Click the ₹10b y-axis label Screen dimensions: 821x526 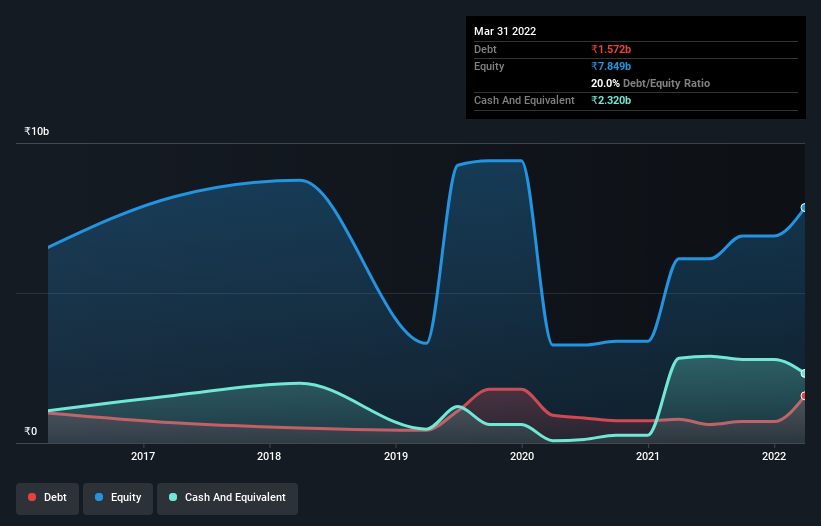[x=37, y=131]
